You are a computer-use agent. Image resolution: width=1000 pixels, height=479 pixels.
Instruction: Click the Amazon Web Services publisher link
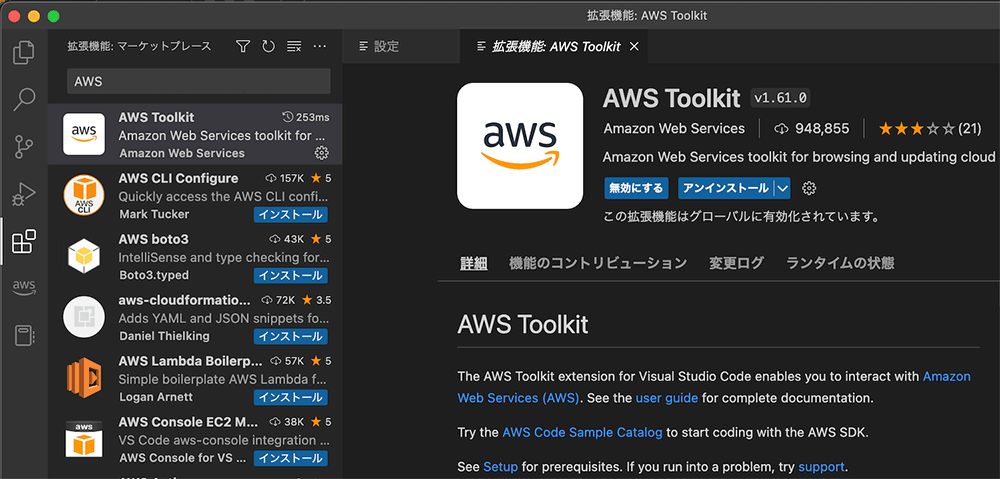click(x=674, y=129)
